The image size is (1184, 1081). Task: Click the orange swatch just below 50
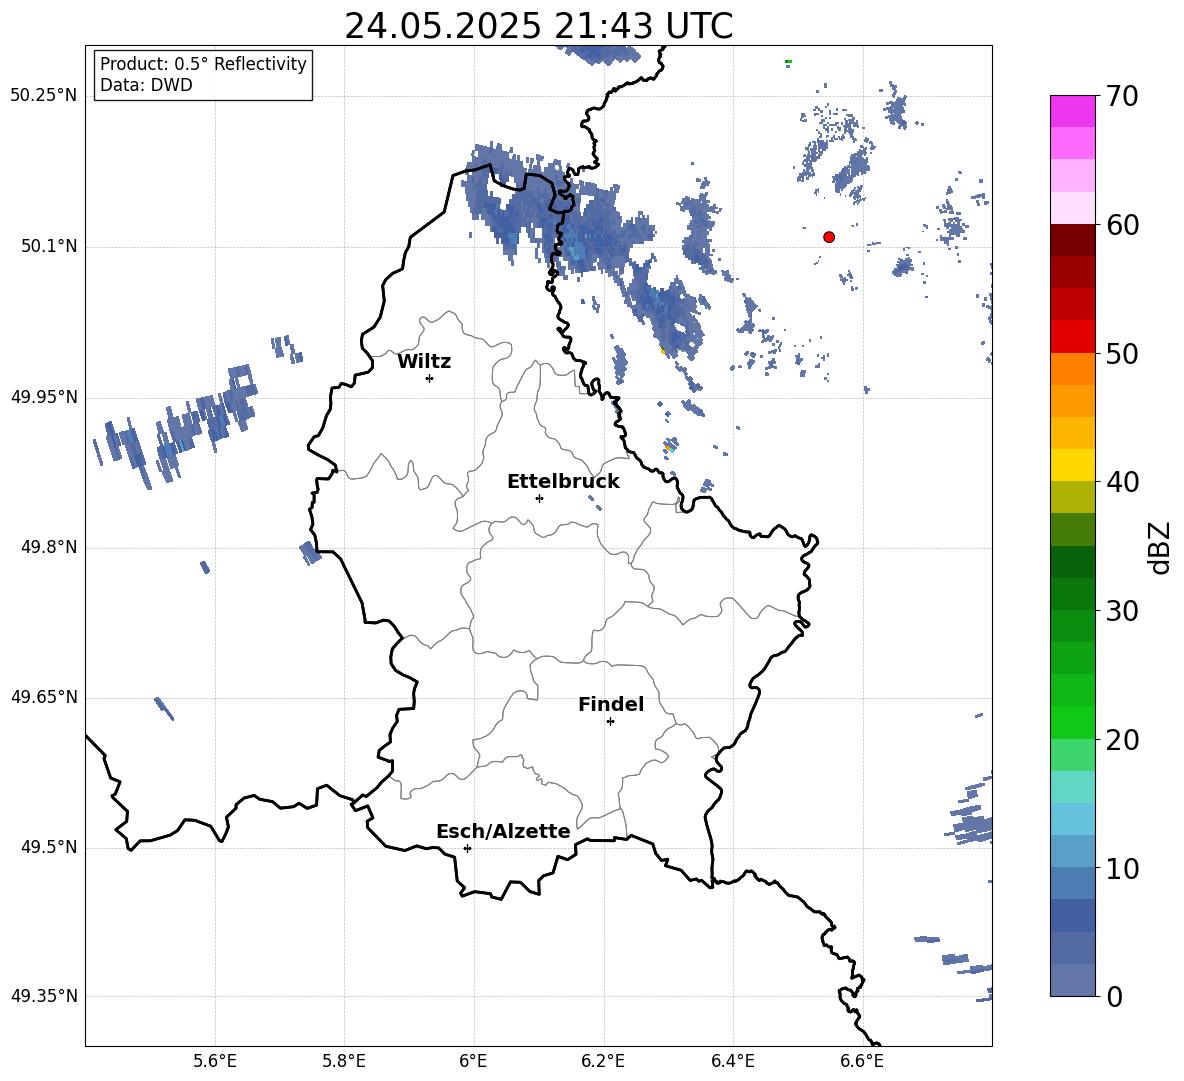coord(1073,369)
